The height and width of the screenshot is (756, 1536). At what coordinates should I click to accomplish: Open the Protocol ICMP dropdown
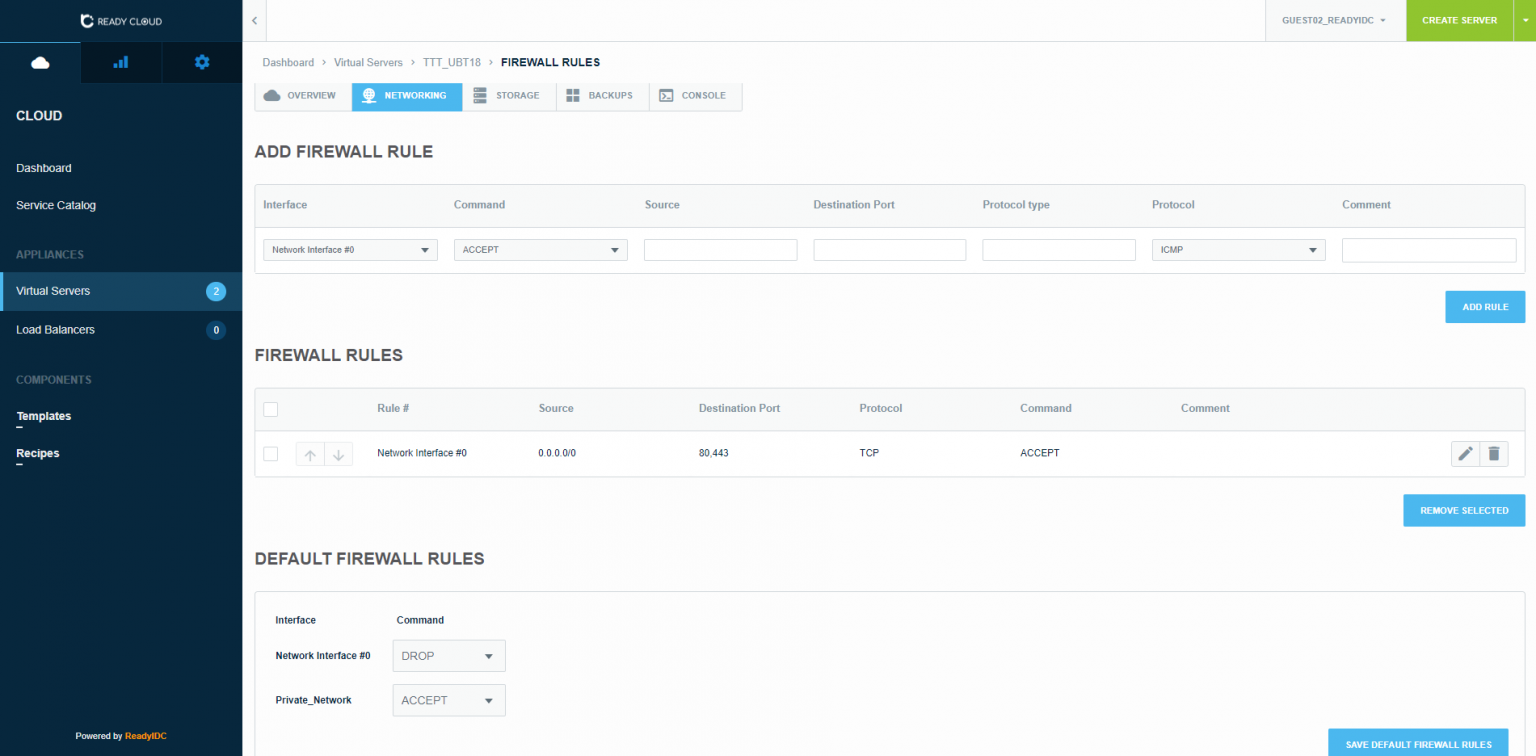click(1239, 250)
